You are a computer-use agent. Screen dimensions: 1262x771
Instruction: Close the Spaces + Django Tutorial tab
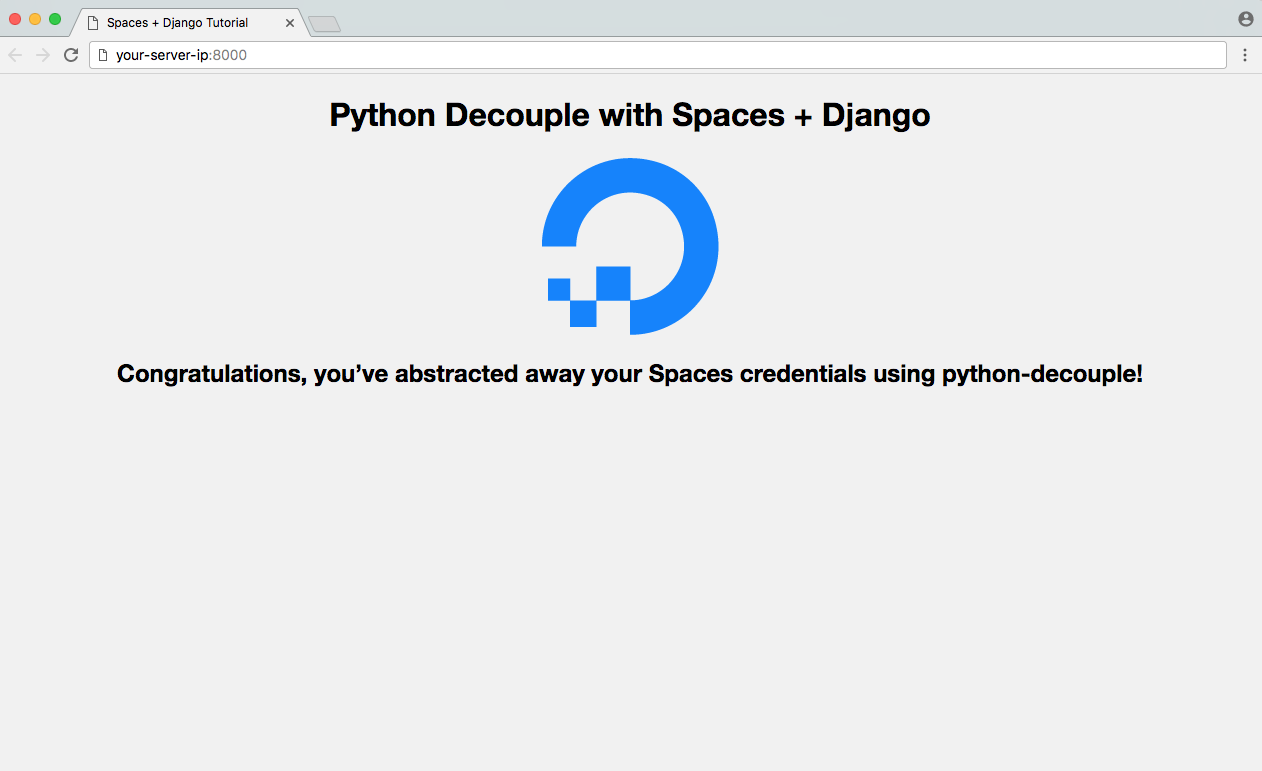pyautogui.click(x=290, y=23)
